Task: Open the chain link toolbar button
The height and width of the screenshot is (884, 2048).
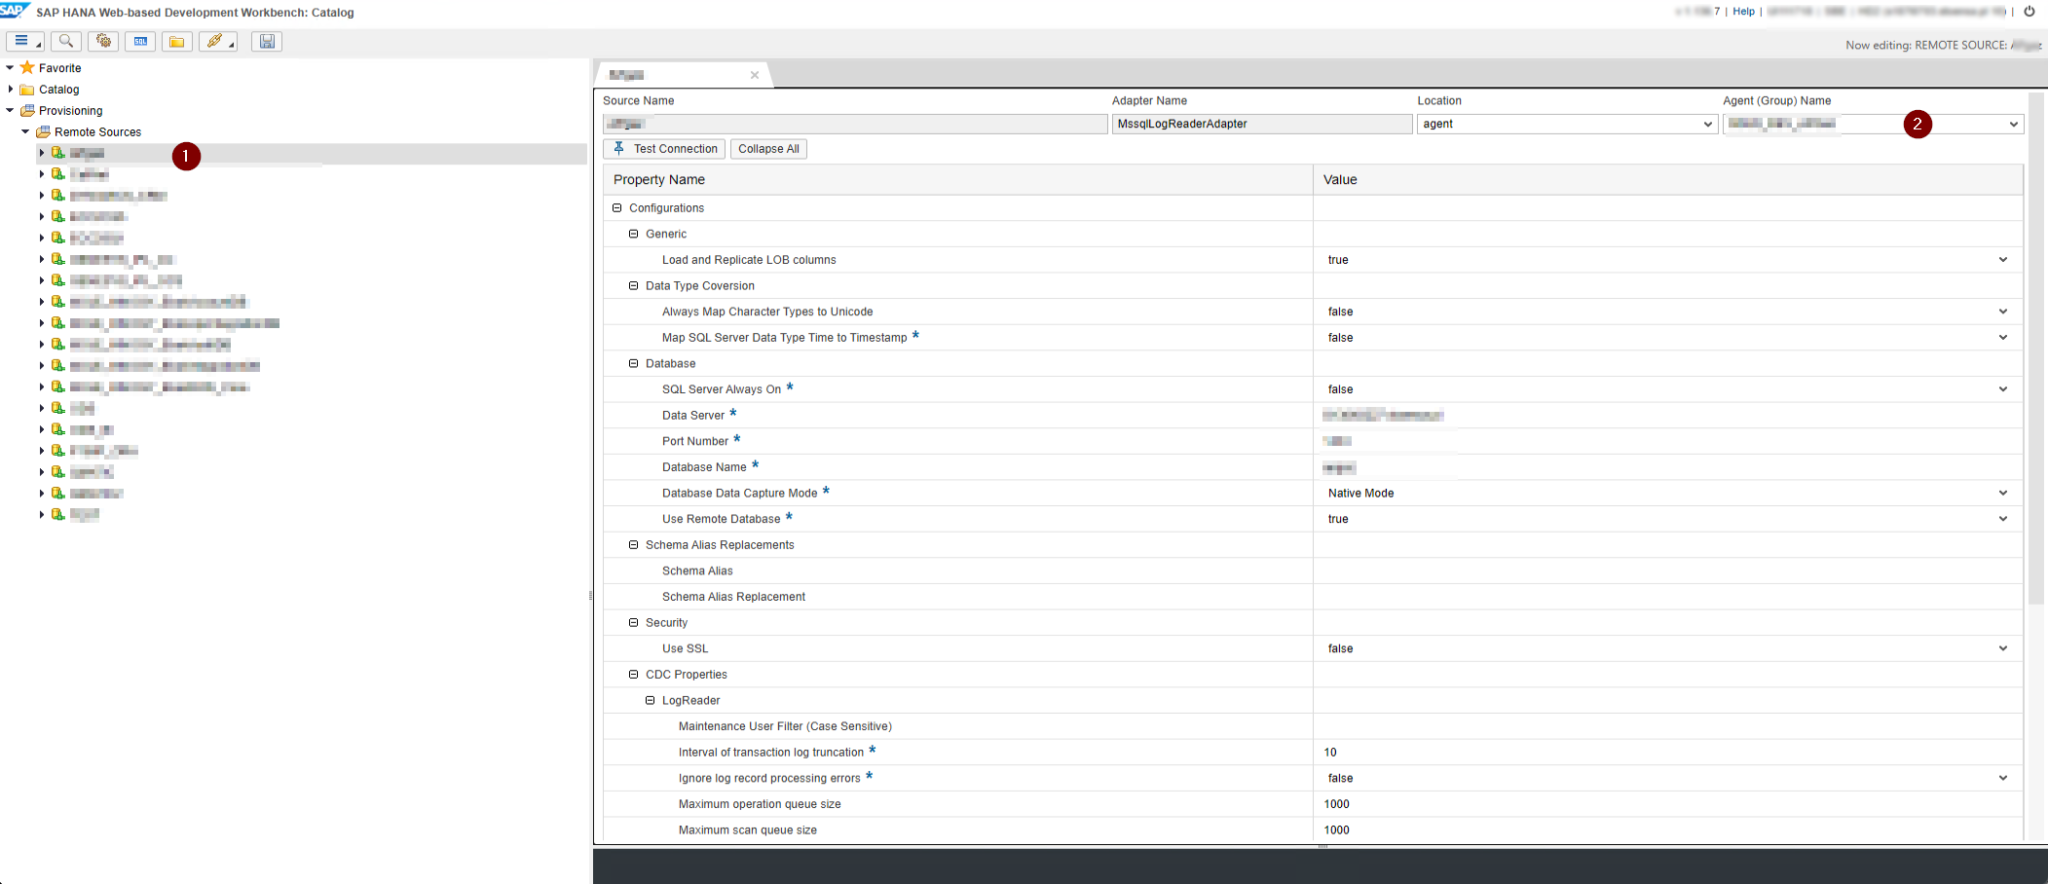Action: [x=217, y=41]
